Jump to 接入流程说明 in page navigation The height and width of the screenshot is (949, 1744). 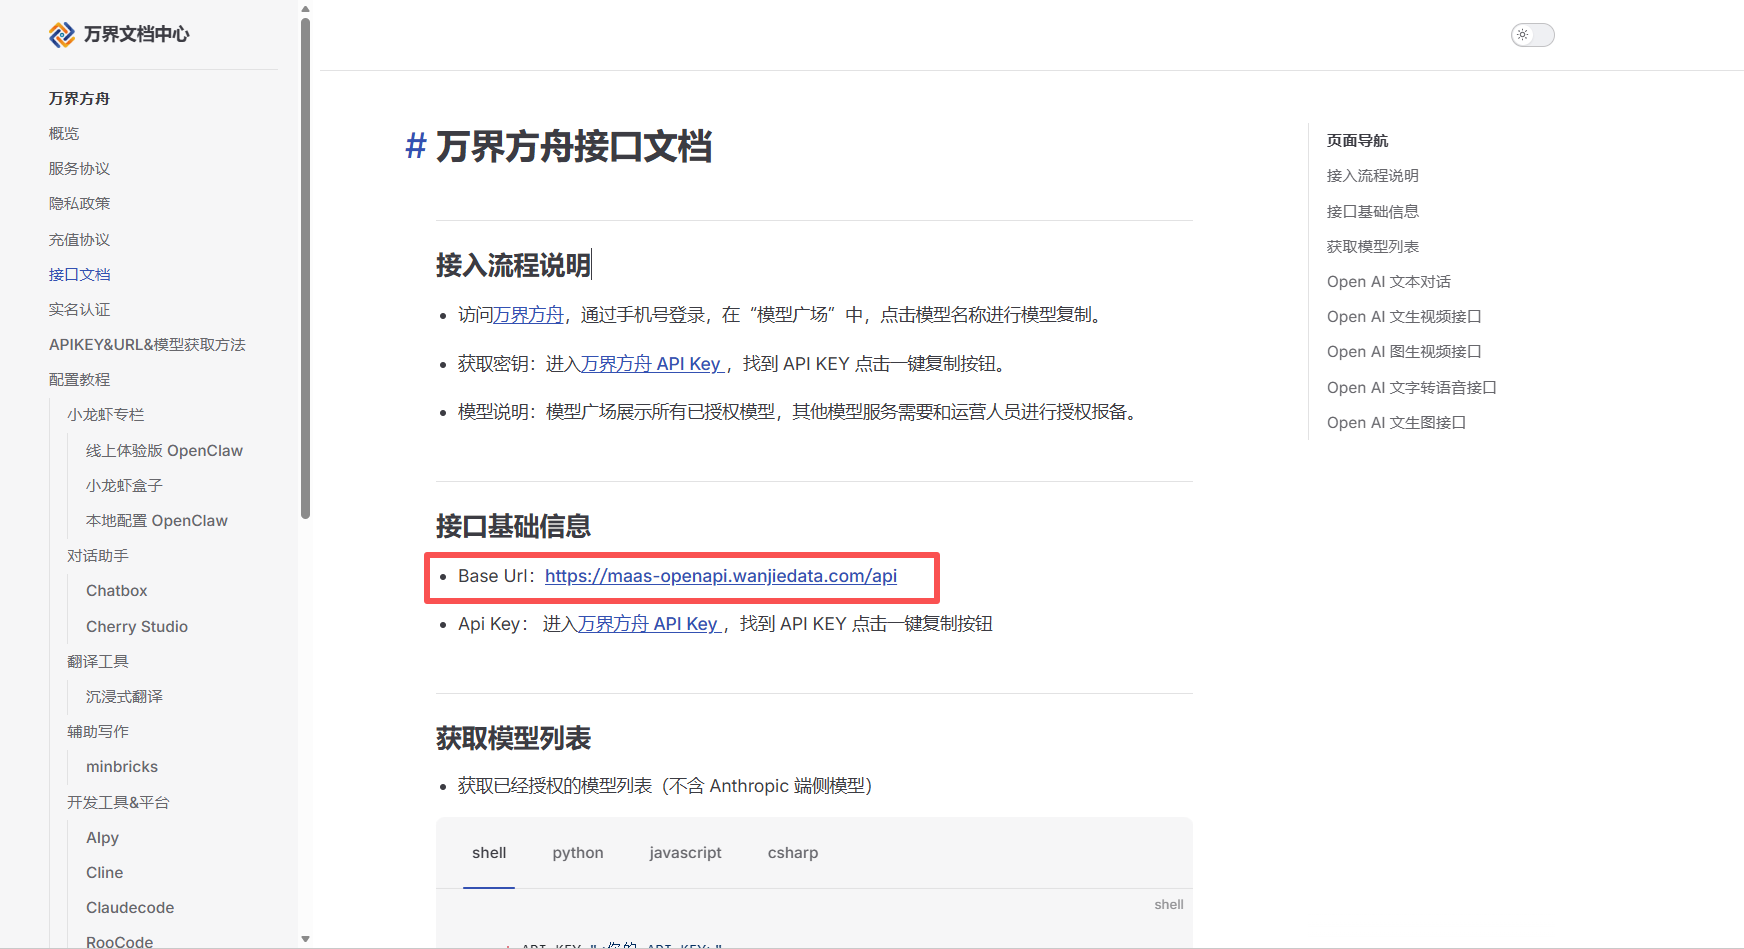coord(1372,175)
